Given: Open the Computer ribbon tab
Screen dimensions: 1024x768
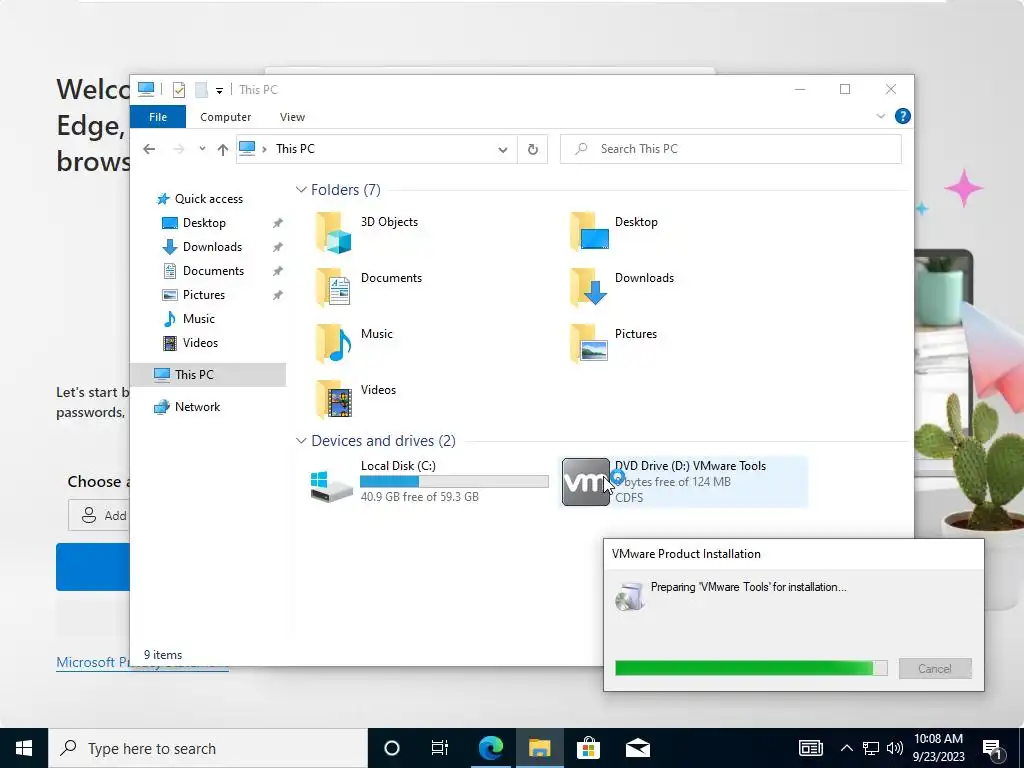Looking at the screenshot, I should (225, 117).
